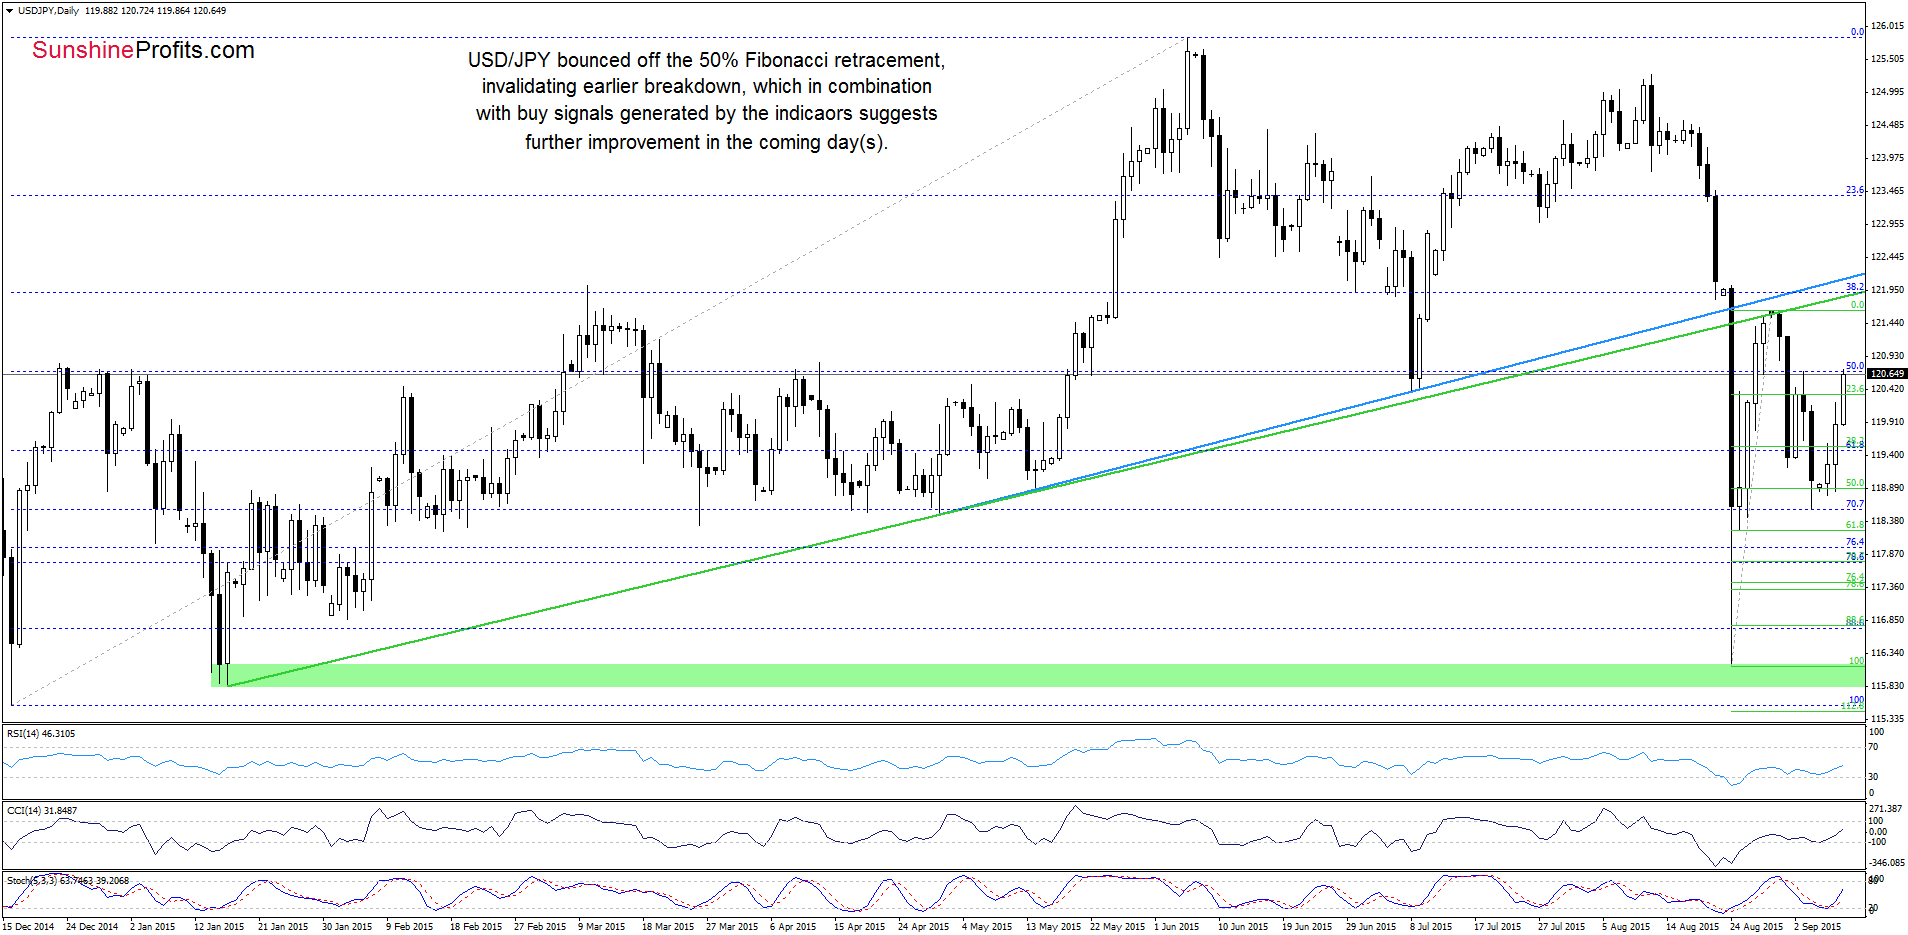Image resolution: width=1908 pixels, height=935 pixels.
Task: Click the 117.360 price axis label
Action: (x=1886, y=587)
